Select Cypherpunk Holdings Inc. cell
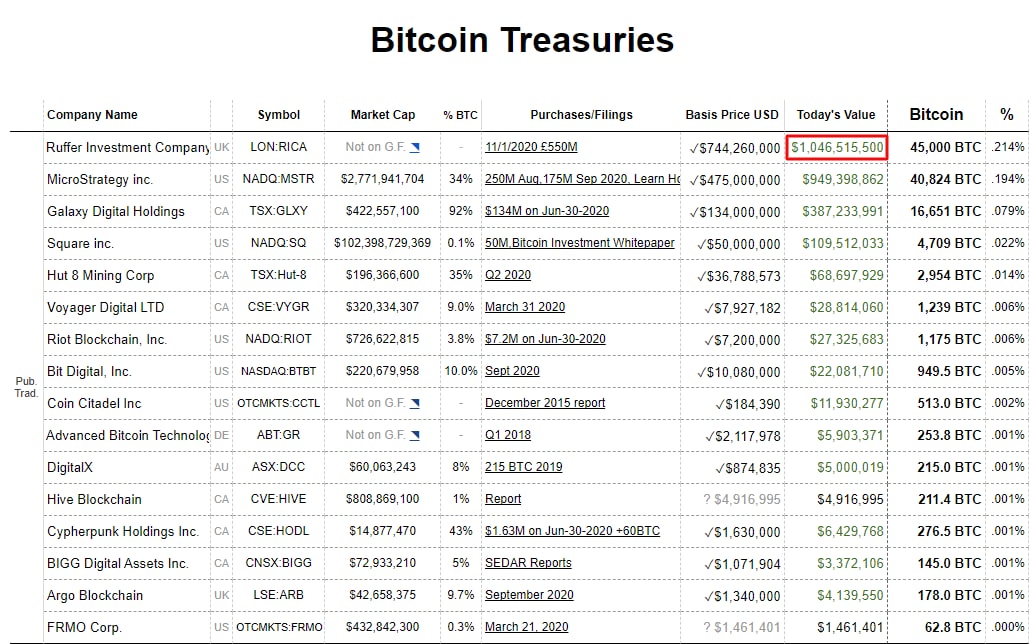The width and height of the screenshot is (1033, 644). coord(127,531)
